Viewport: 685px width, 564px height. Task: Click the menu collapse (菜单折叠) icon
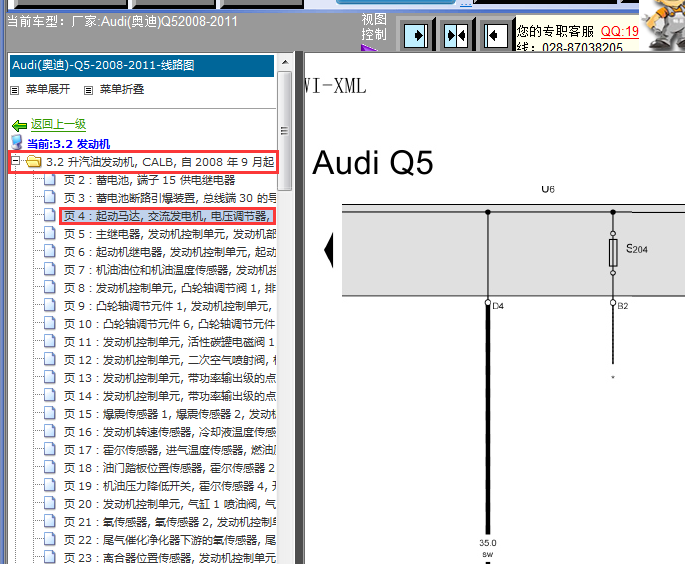pyautogui.click(x=88, y=90)
